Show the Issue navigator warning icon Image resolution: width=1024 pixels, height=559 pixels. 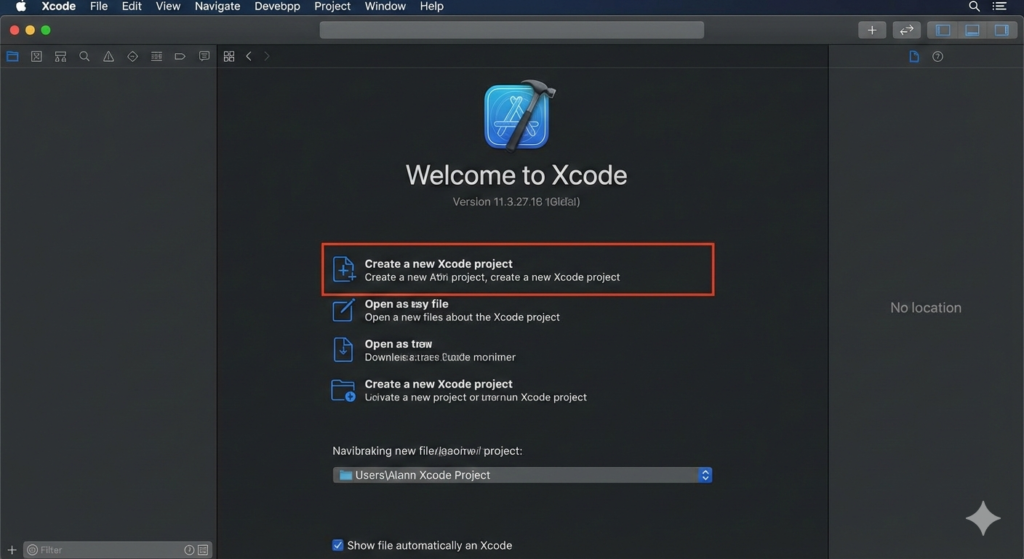pos(108,57)
